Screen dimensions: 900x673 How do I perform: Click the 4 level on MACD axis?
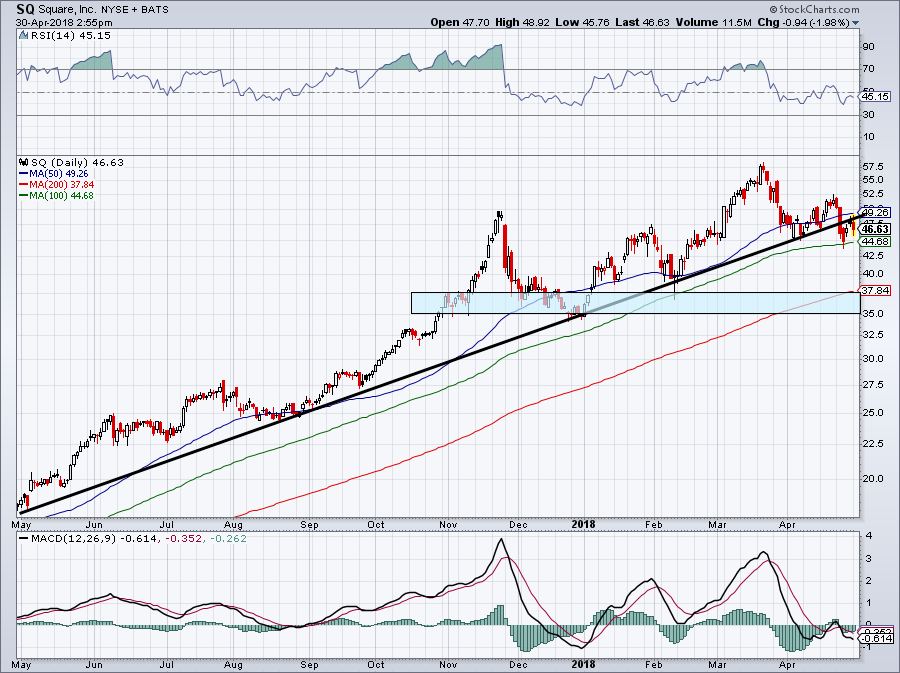pos(869,536)
